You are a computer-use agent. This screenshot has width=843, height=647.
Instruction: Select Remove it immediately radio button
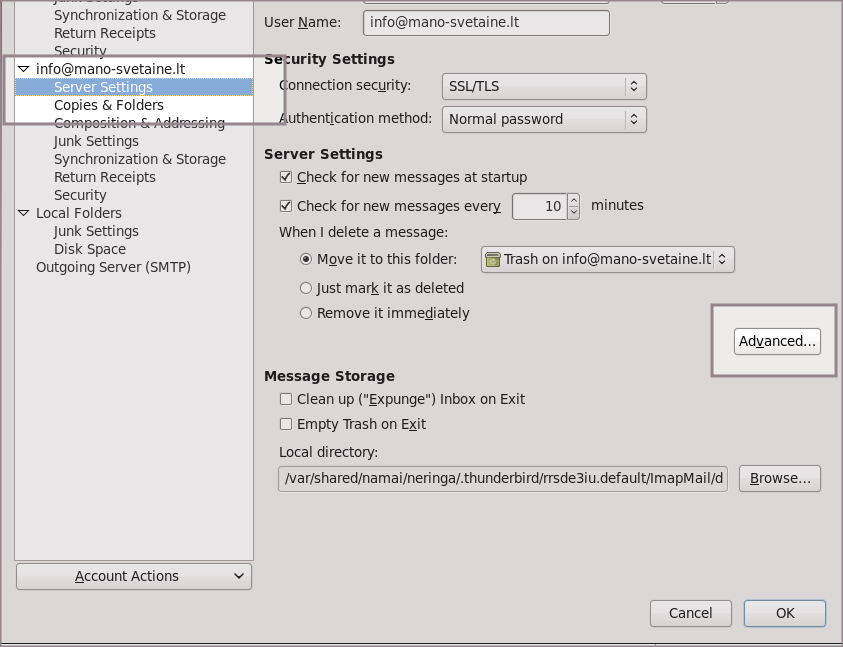coord(306,313)
